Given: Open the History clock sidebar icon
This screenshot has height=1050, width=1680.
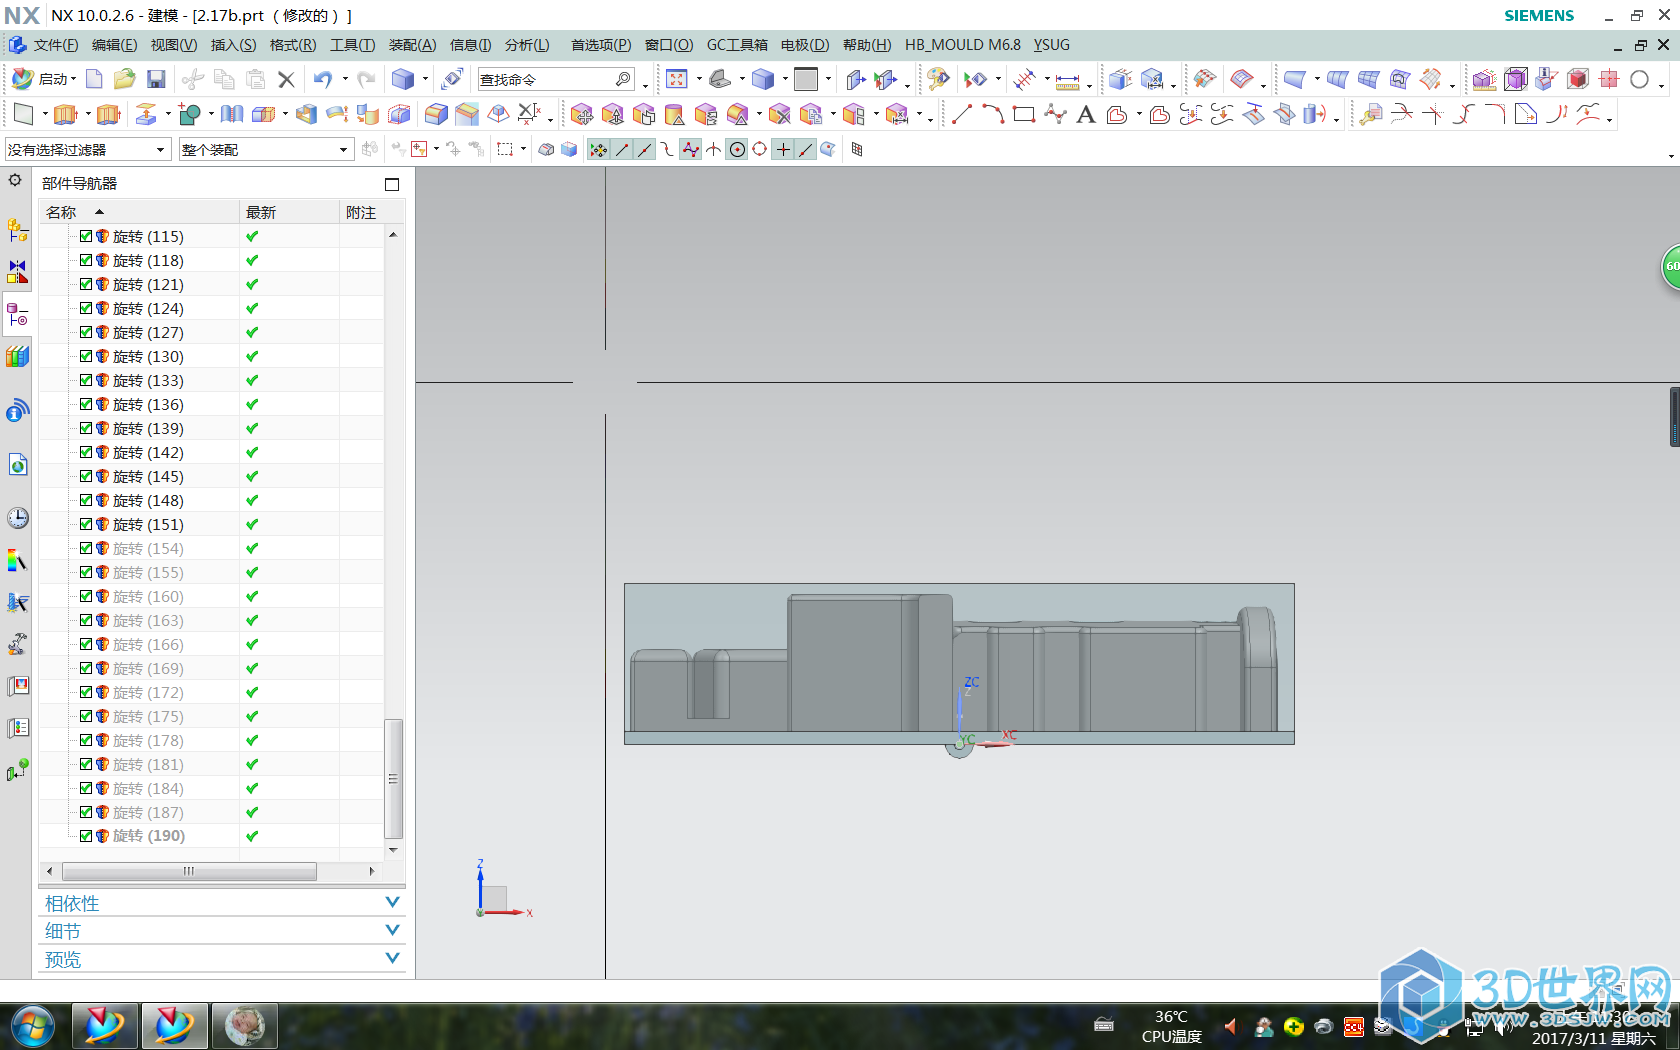Looking at the screenshot, I should (18, 518).
